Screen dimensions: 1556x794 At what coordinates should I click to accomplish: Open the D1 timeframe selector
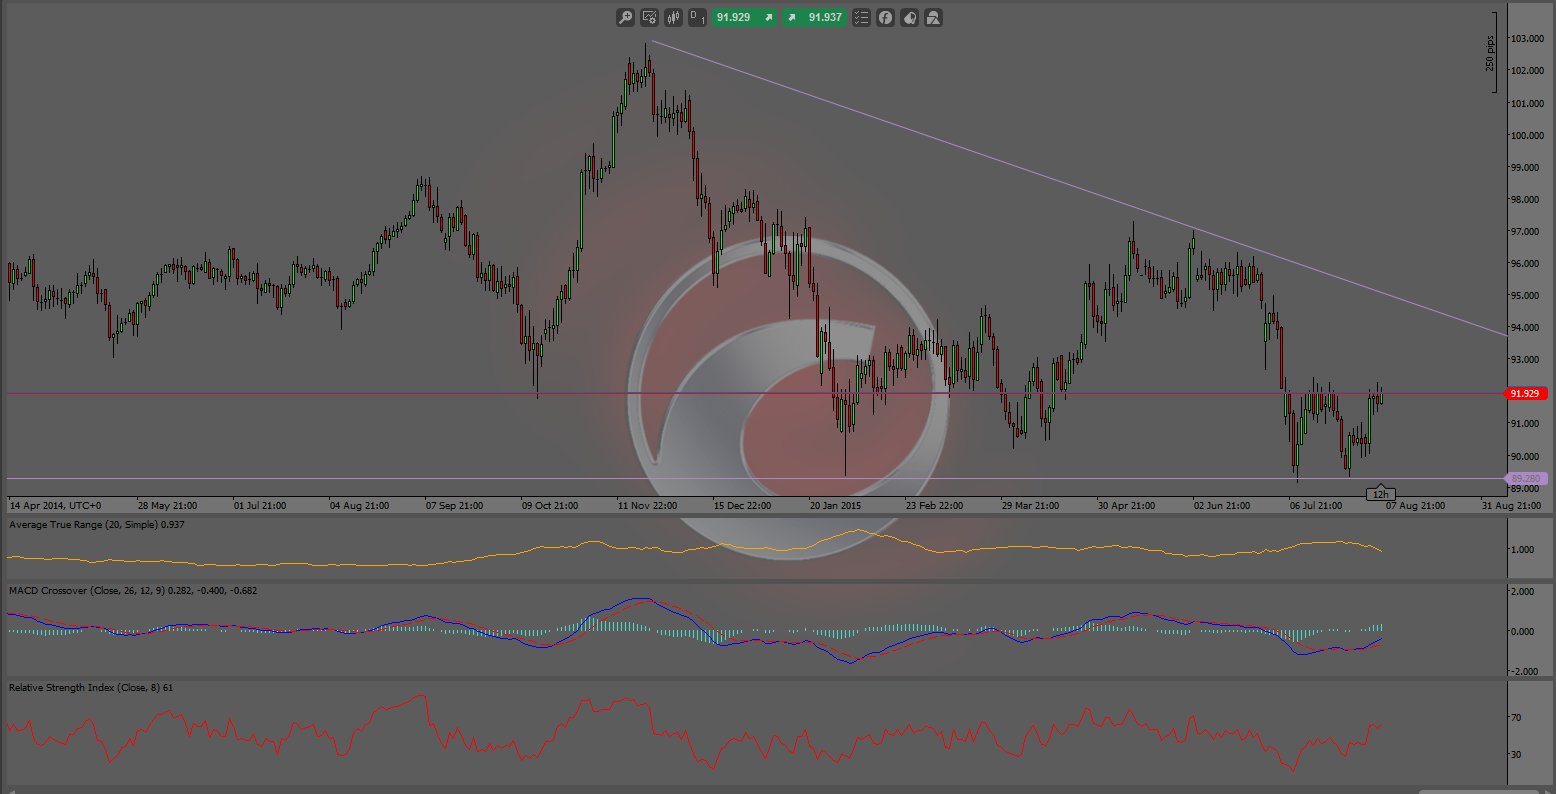tap(697, 17)
